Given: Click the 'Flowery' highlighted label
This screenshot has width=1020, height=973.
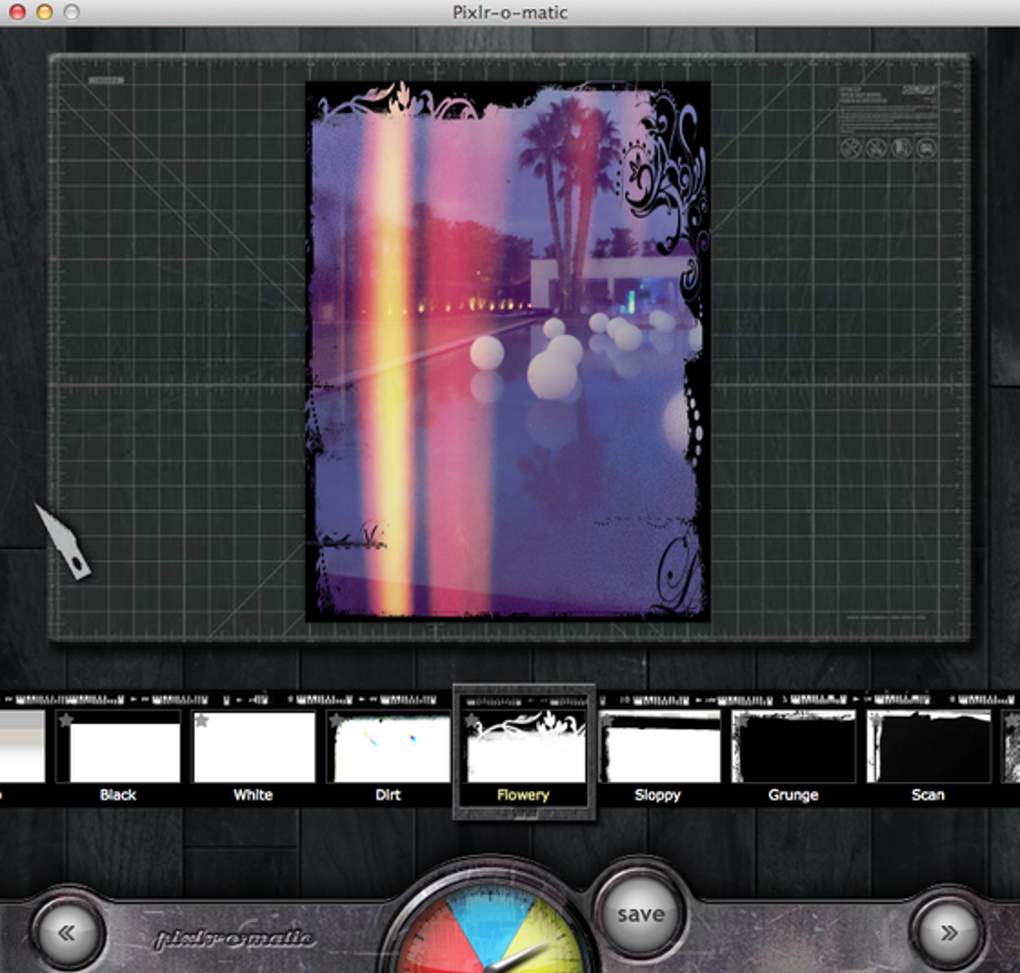Looking at the screenshot, I should [x=523, y=795].
